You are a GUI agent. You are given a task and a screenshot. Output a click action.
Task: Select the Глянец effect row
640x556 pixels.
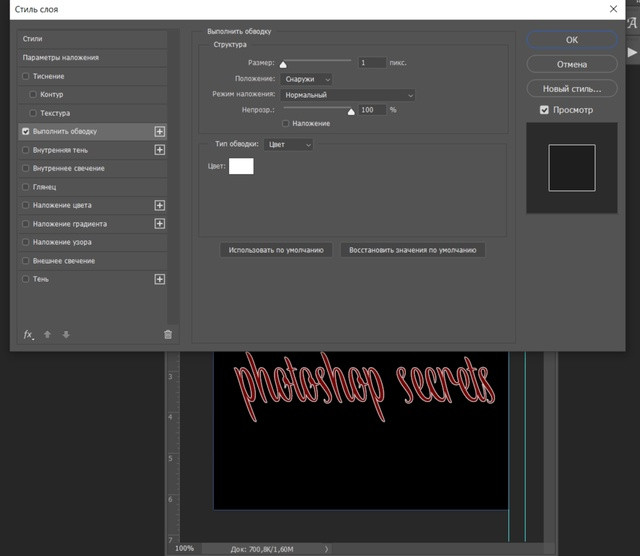(x=93, y=187)
